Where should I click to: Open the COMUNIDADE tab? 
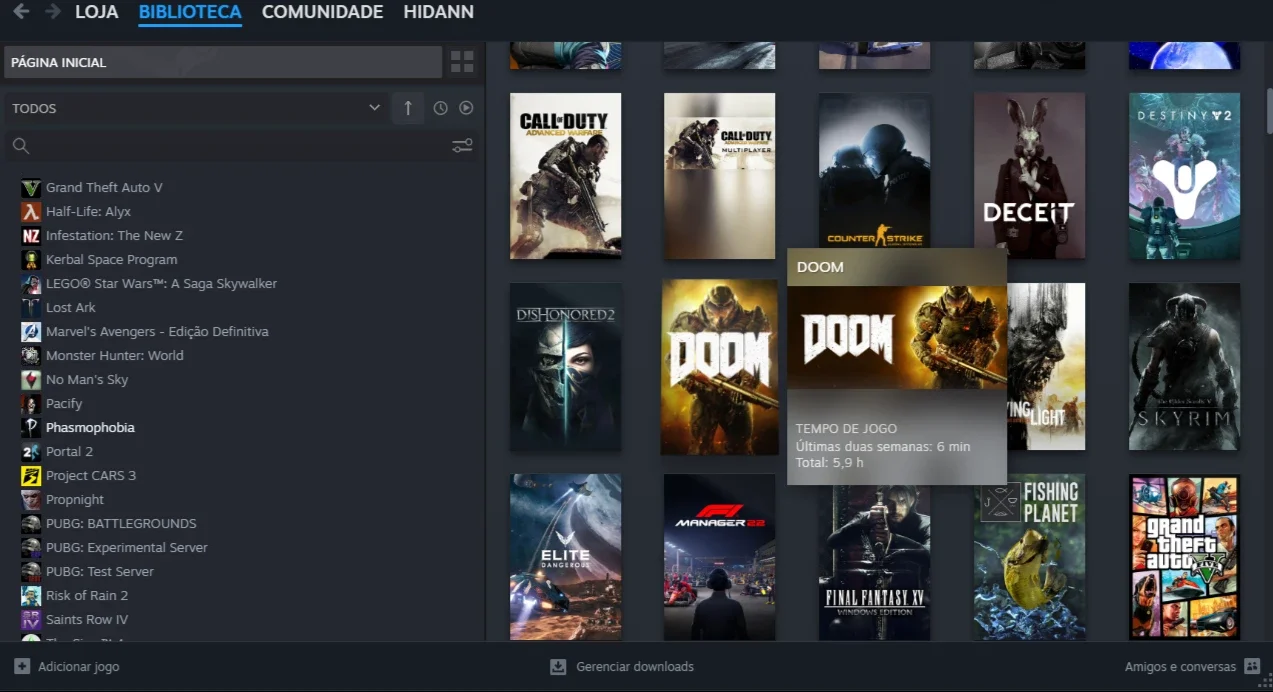tap(322, 12)
